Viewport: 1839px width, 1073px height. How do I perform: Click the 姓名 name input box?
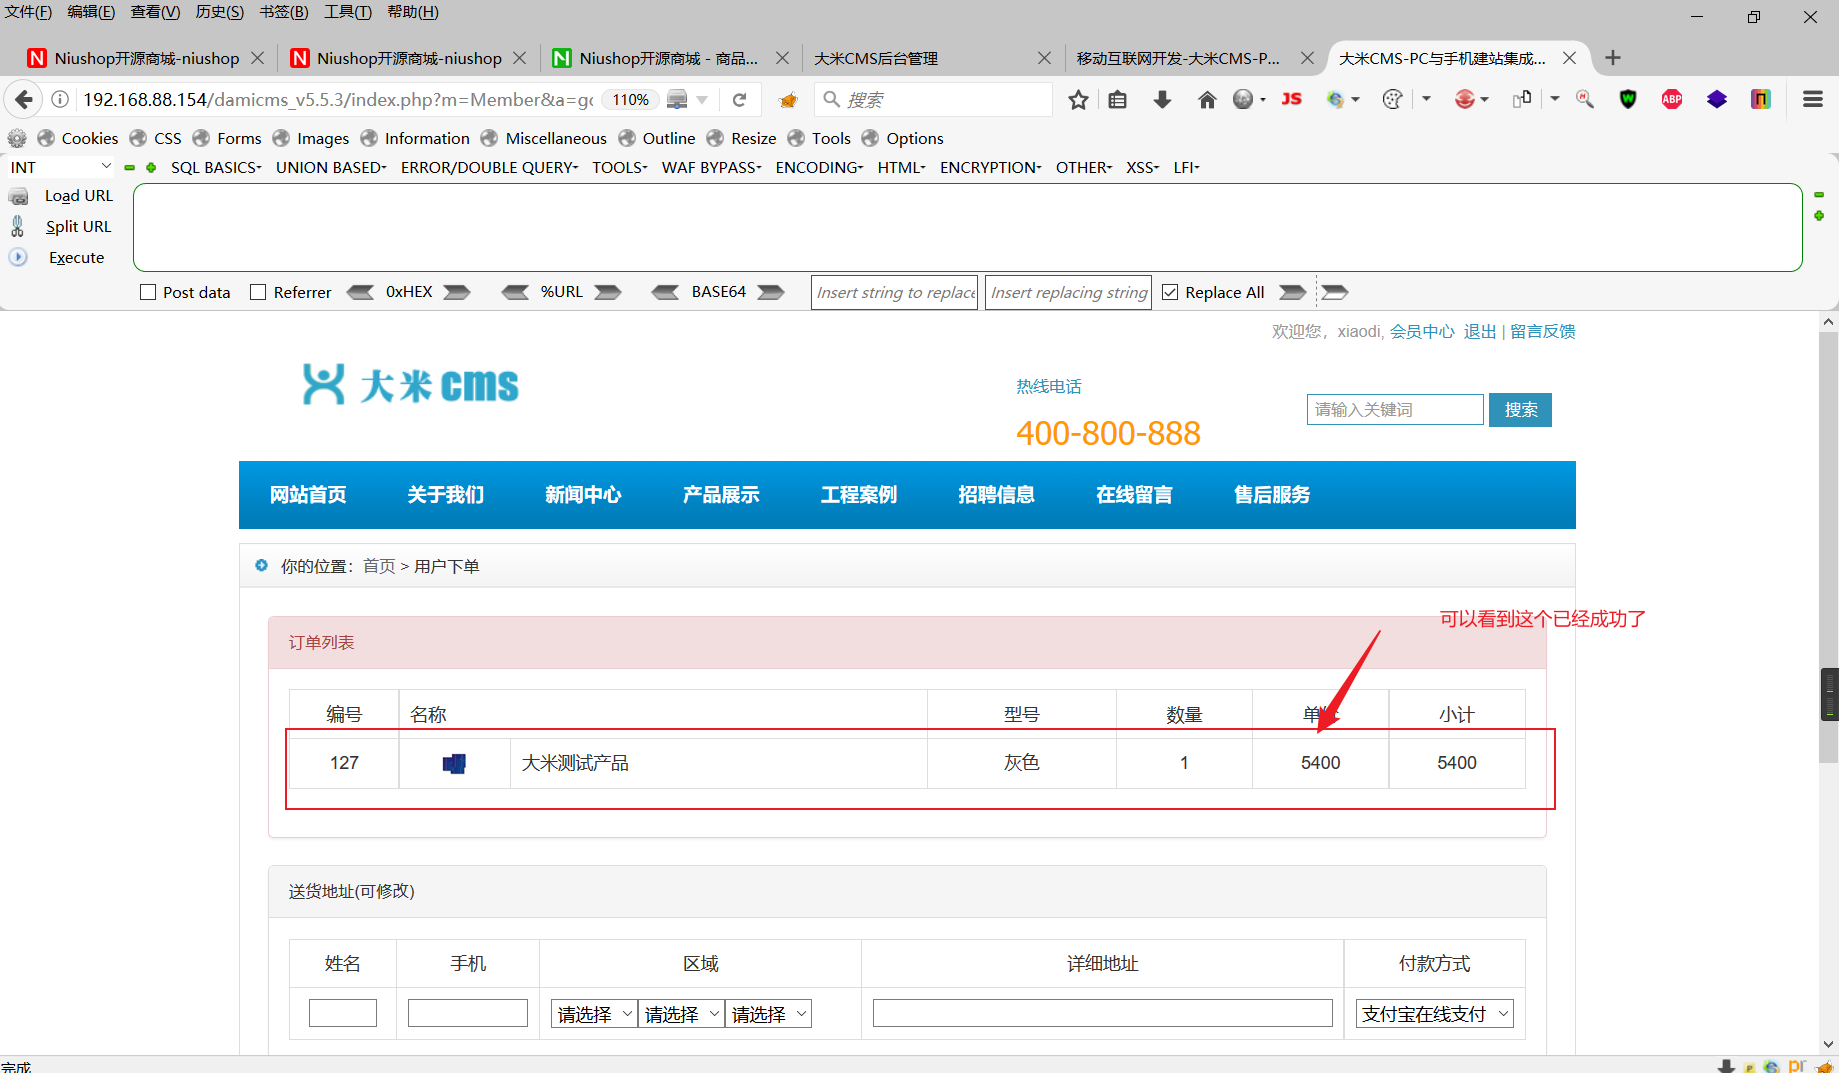tap(343, 1013)
